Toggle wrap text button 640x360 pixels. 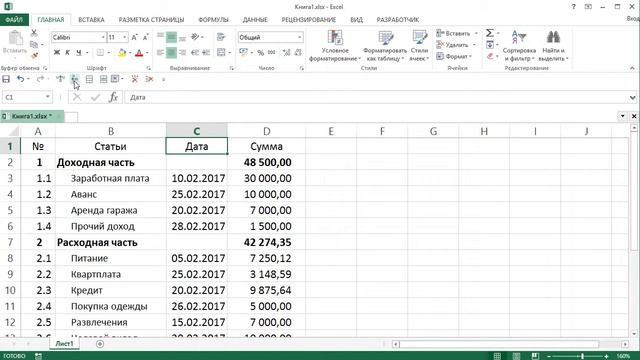[x=221, y=37]
